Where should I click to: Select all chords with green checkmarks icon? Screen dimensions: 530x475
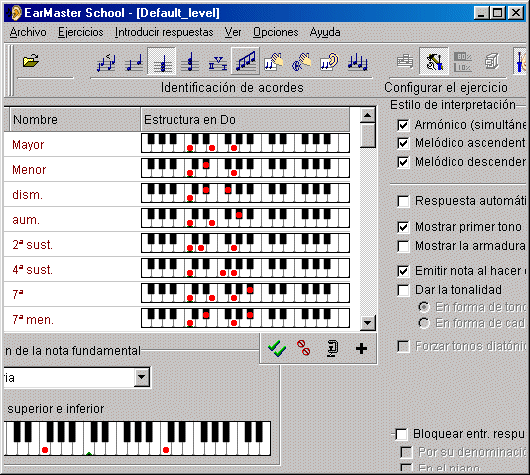pos(276,349)
